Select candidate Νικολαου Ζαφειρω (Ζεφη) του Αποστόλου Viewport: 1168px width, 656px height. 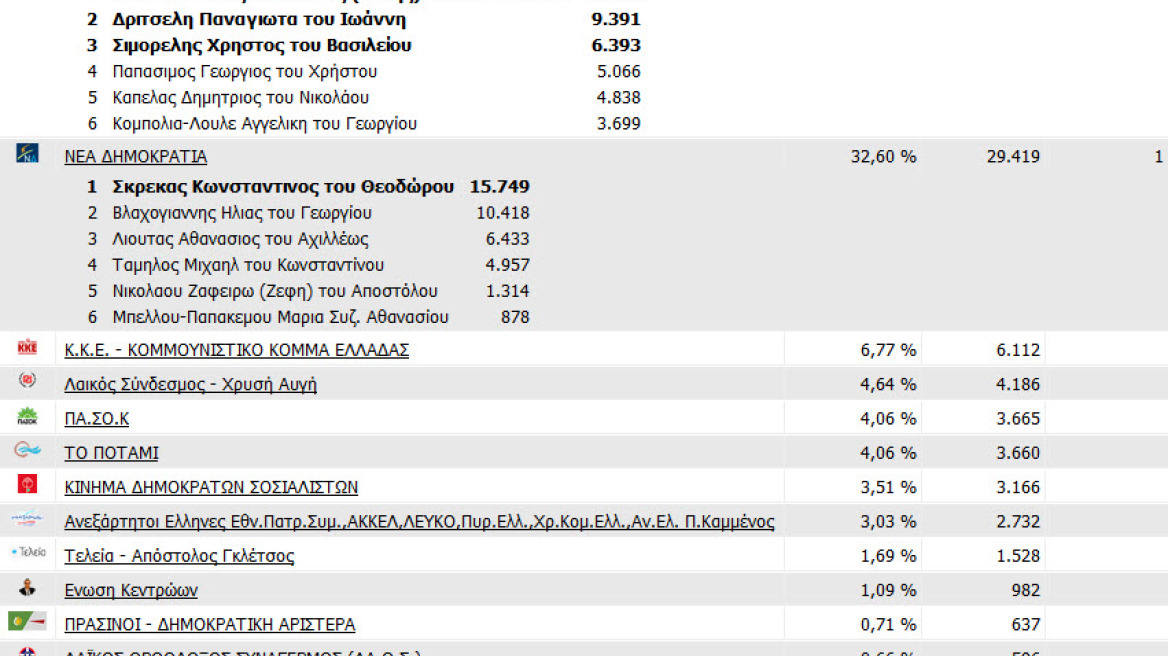coord(275,291)
